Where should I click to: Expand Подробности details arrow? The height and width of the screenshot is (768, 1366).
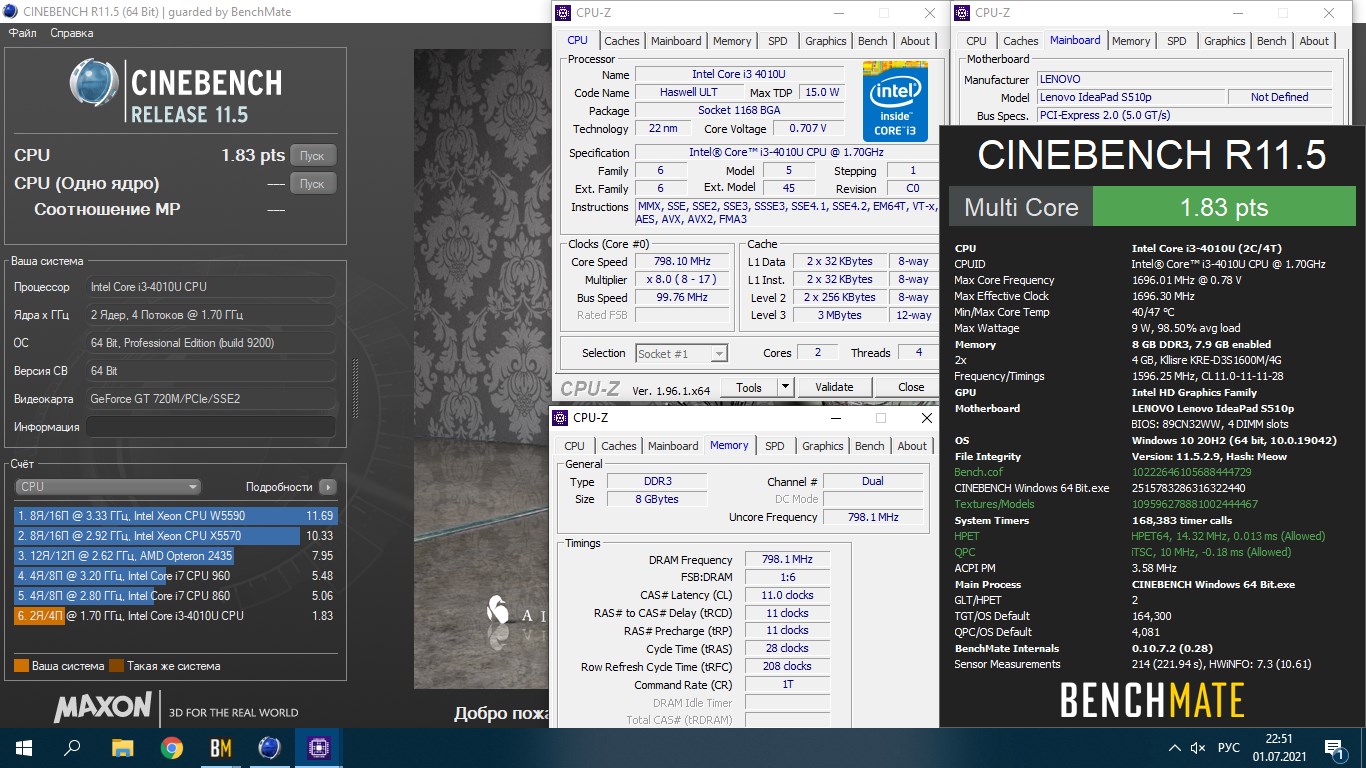328,487
